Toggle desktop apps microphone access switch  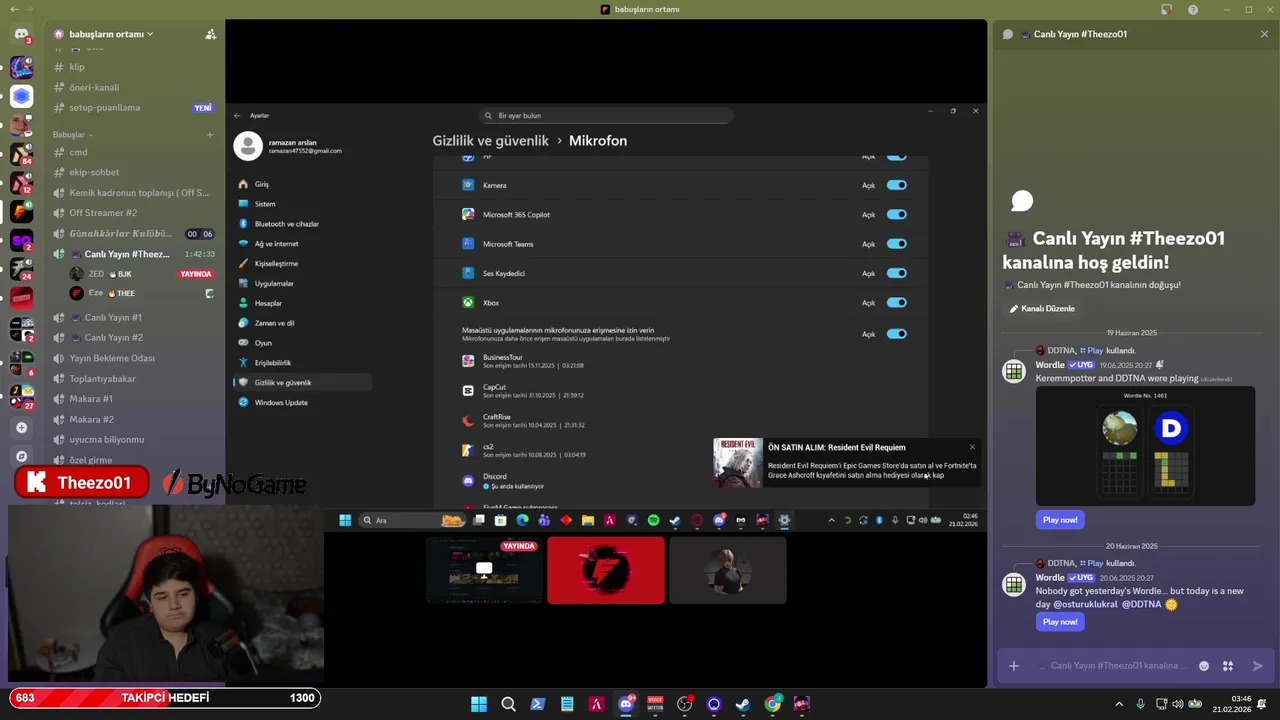[x=896, y=334]
